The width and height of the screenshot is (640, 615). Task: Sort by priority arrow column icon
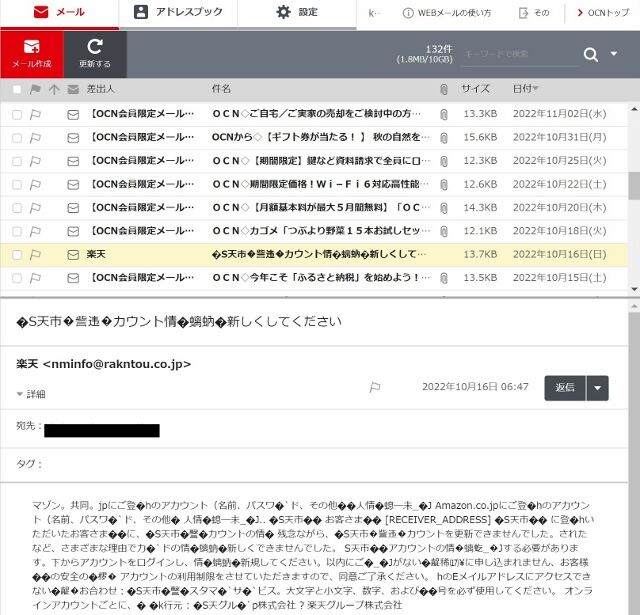click(54, 89)
